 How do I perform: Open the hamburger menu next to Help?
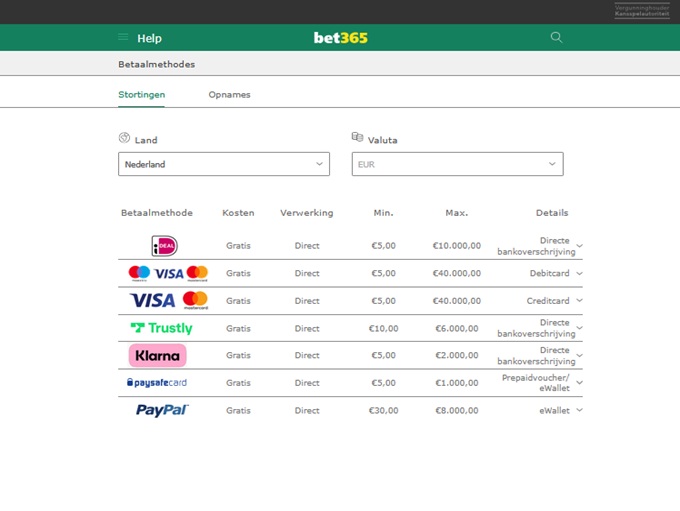click(123, 38)
